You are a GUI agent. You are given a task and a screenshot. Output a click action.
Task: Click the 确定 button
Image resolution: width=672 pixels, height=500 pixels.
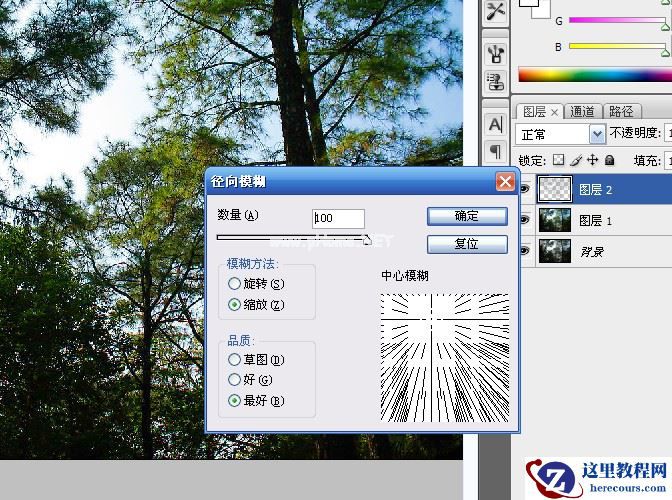[467, 216]
